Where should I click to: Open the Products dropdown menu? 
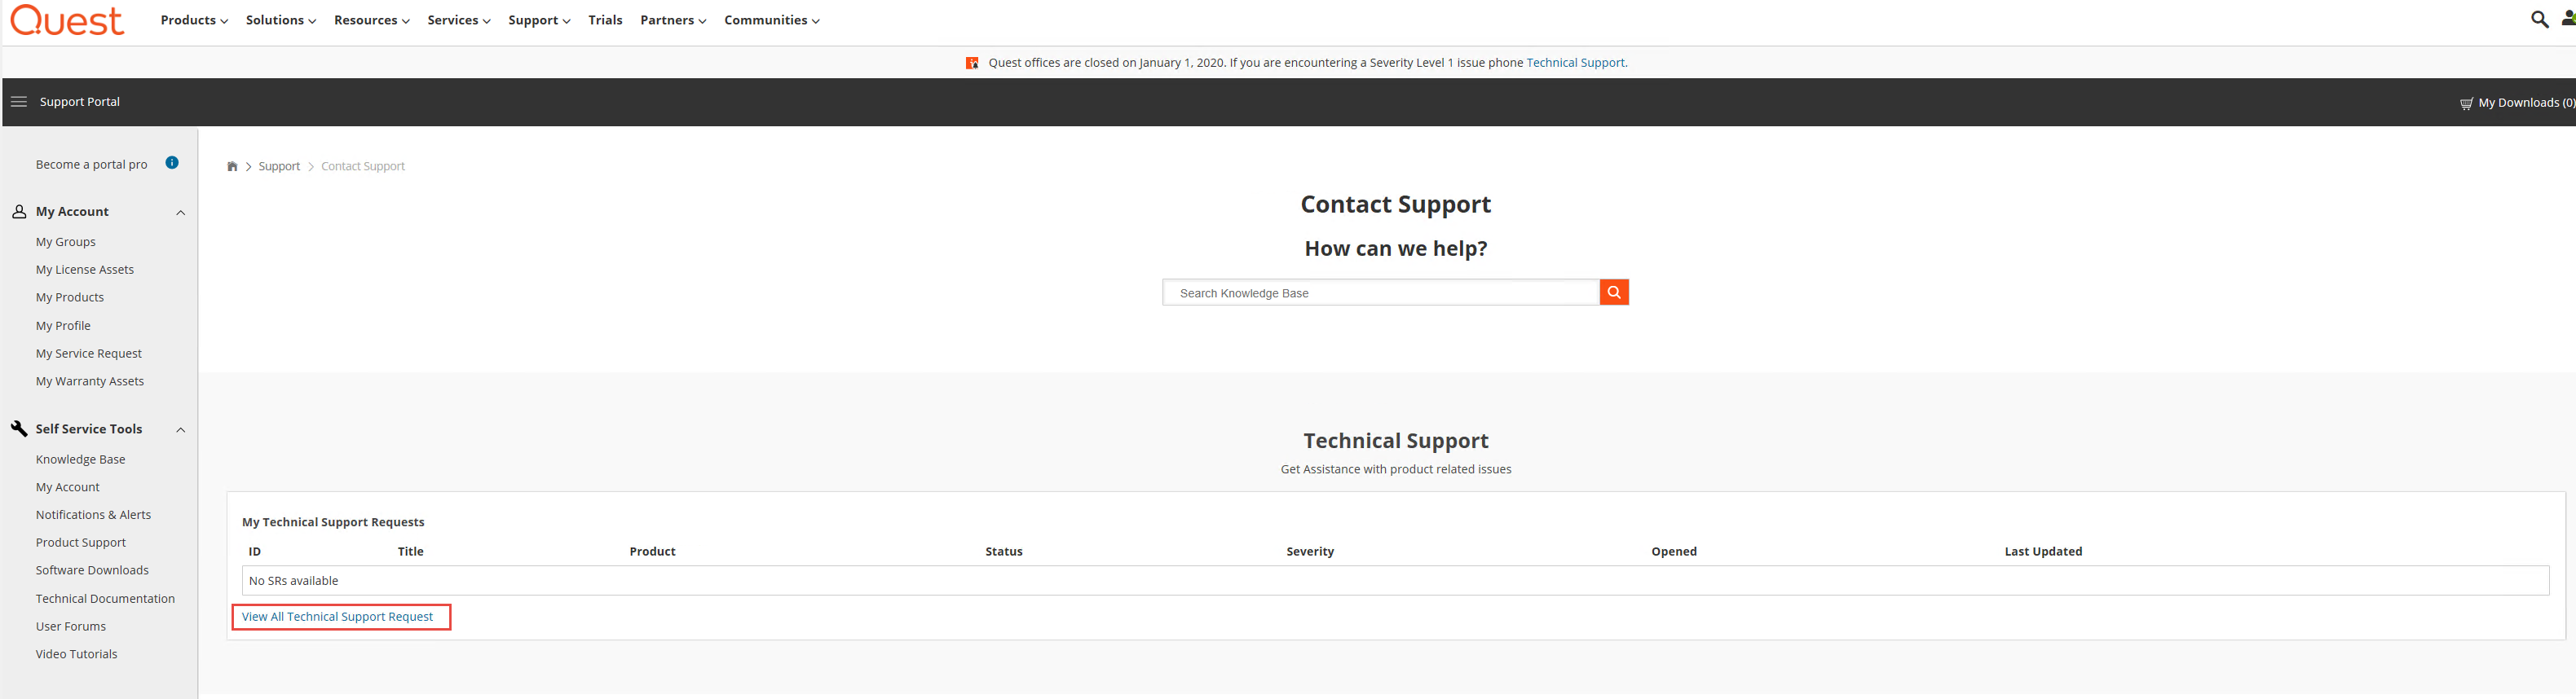tap(194, 20)
